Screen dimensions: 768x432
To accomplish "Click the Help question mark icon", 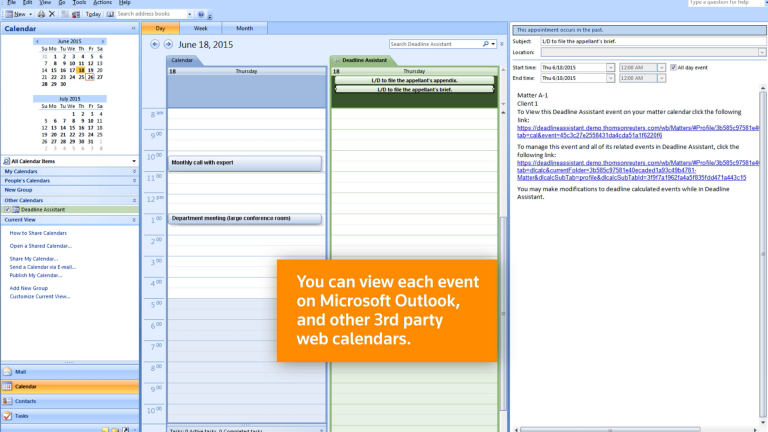I will (200, 14).
